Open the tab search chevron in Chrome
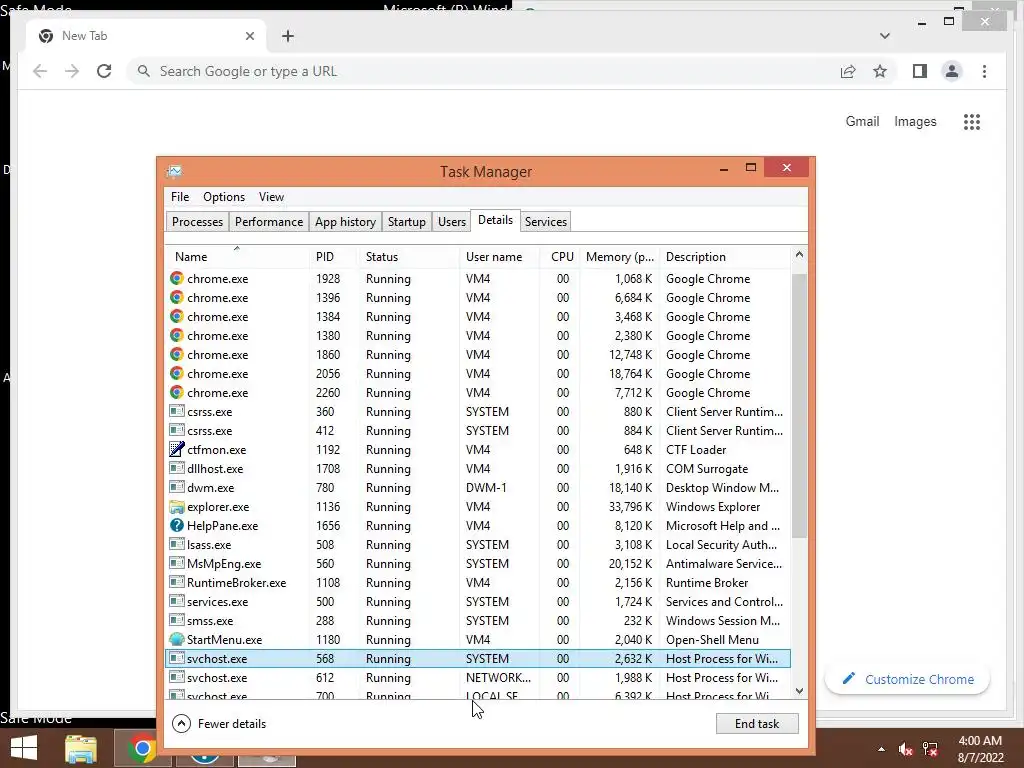Viewport: 1024px width, 768px height. pyautogui.click(x=884, y=36)
